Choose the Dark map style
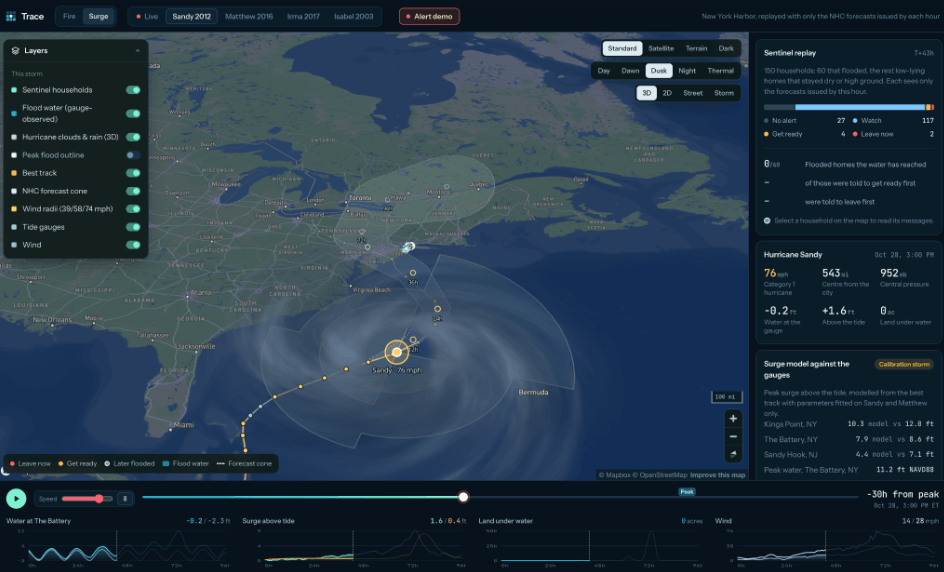The height and width of the screenshot is (572, 944). coord(726,48)
